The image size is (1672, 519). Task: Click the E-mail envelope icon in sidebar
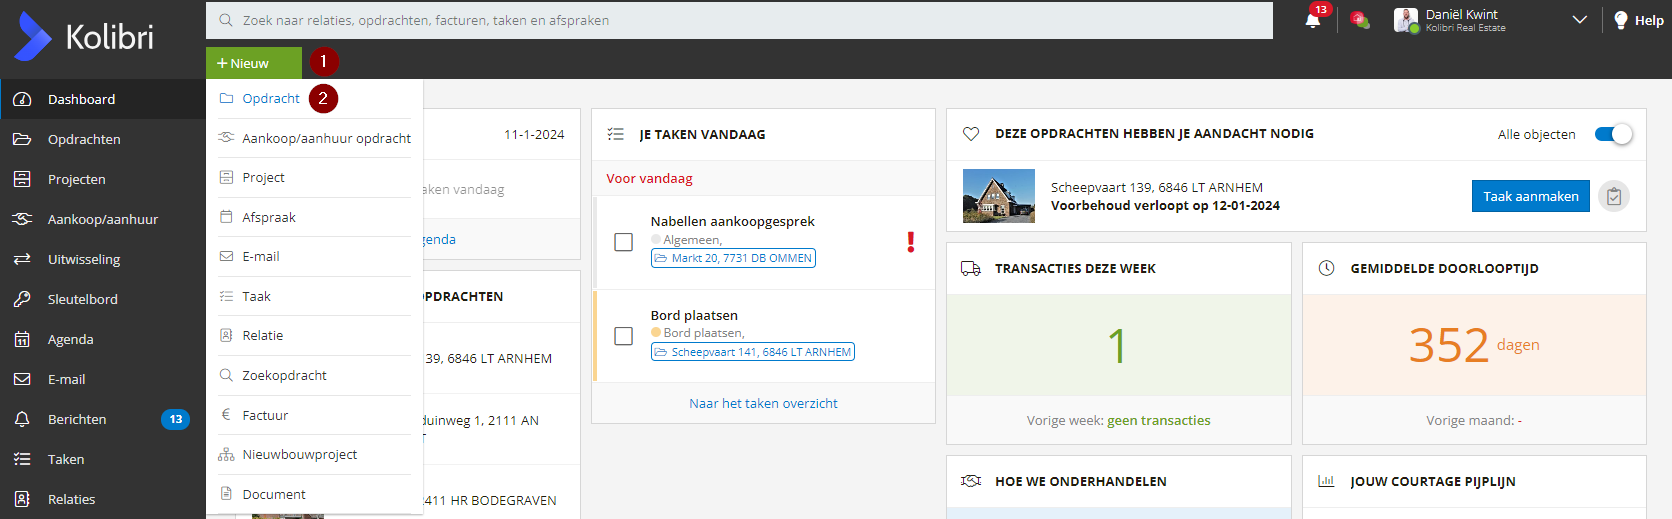[x=22, y=379]
